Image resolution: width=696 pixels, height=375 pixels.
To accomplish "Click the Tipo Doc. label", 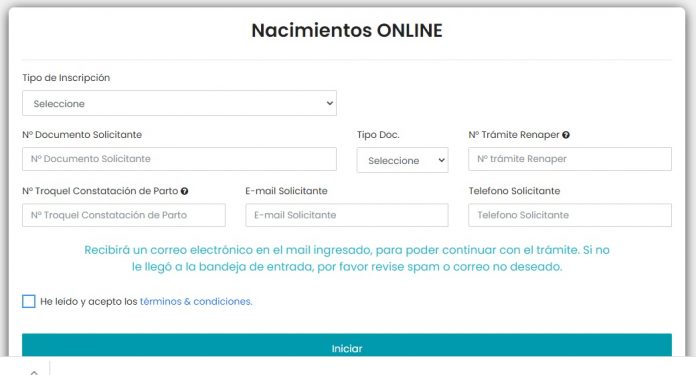I will (378, 135).
